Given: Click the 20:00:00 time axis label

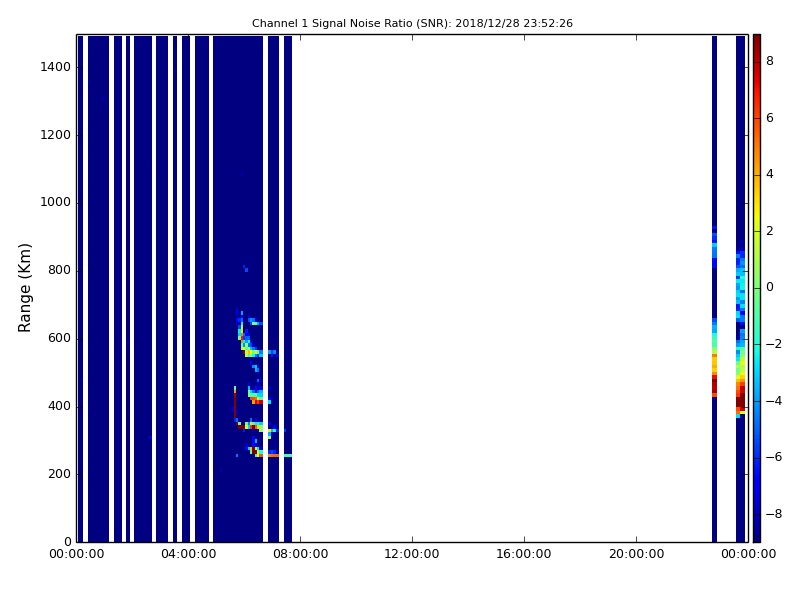Looking at the screenshot, I should (x=636, y=554).
